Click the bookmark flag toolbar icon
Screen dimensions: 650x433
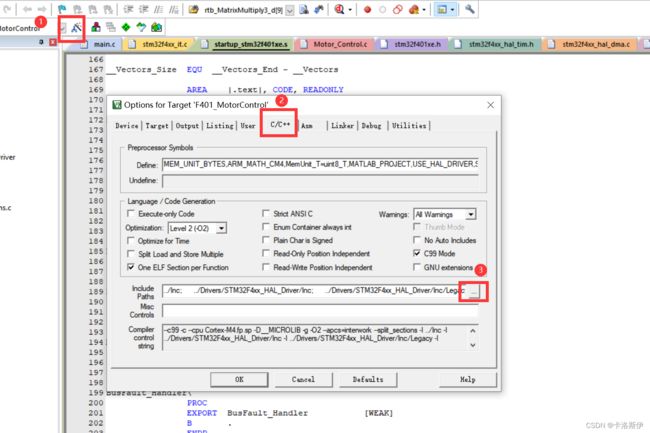[x=62, y=9]
